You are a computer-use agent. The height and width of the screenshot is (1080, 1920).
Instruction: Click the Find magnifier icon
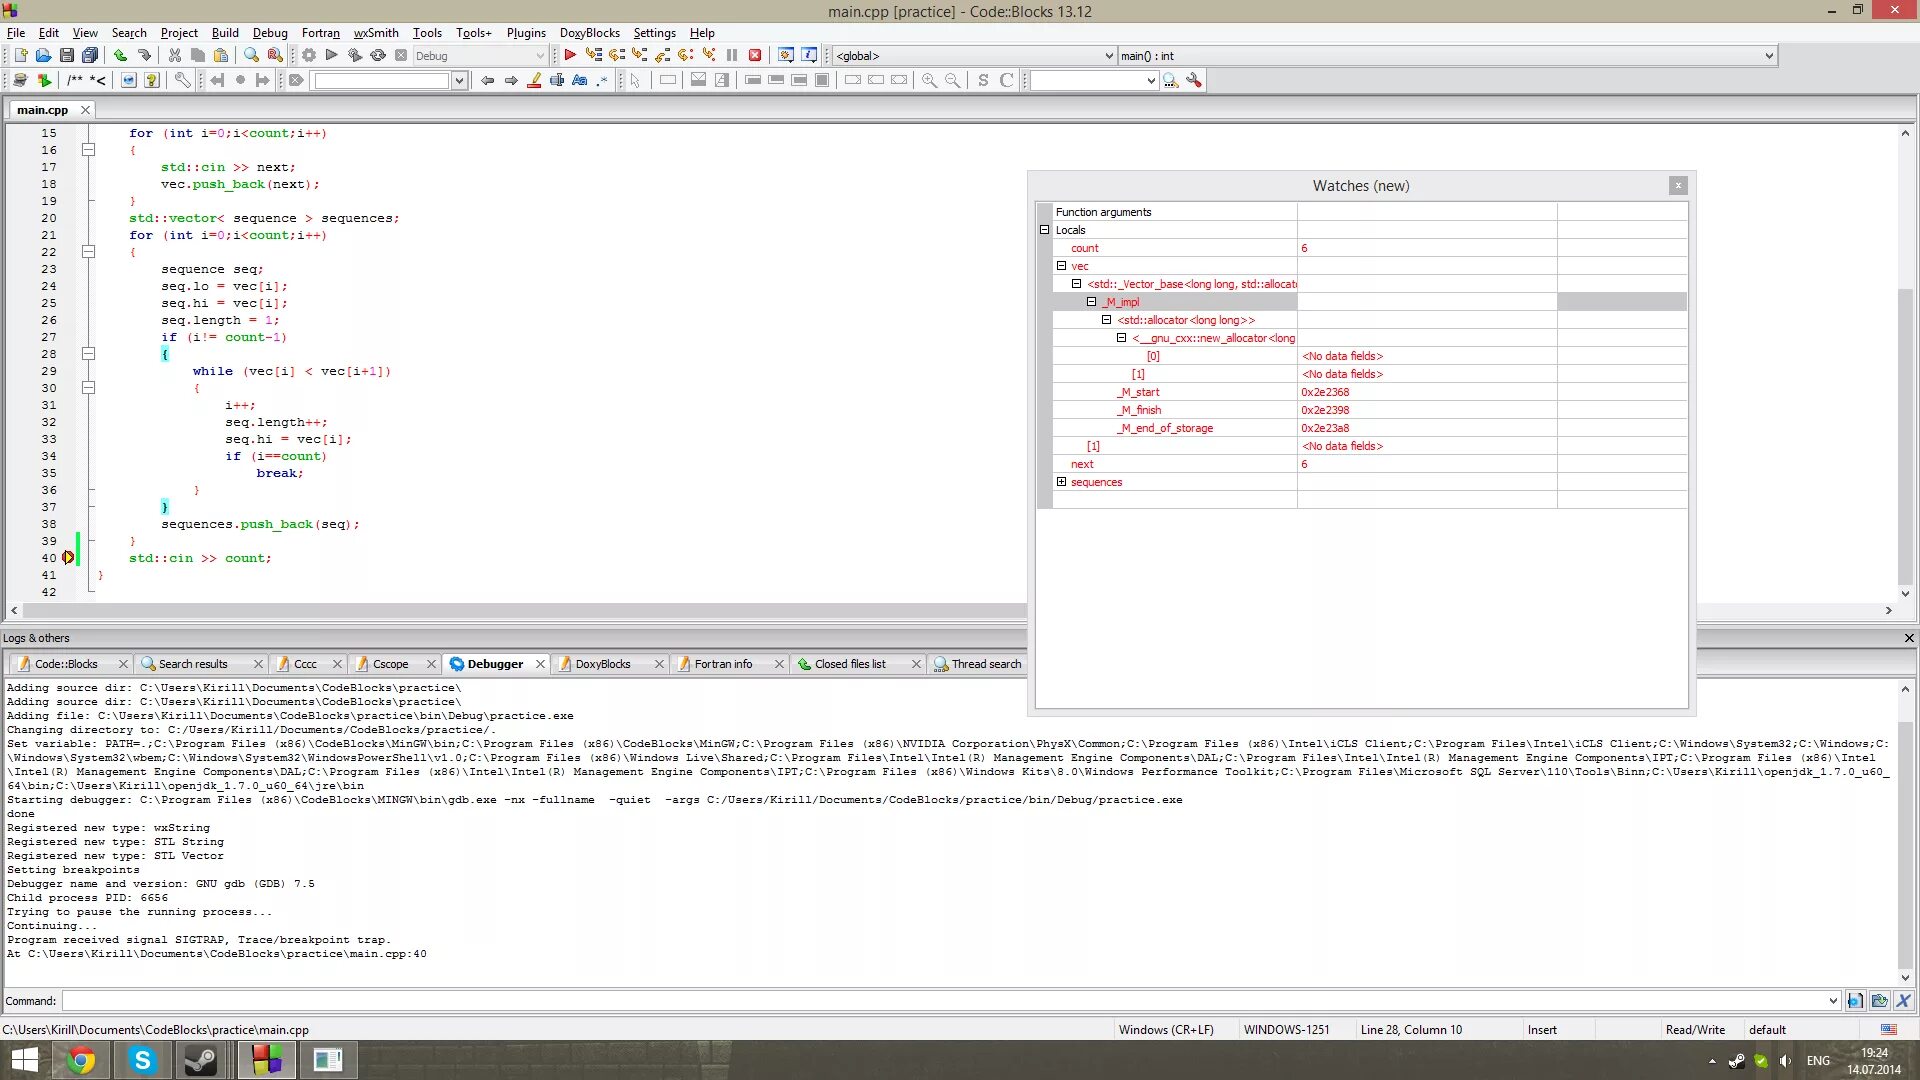251,56
